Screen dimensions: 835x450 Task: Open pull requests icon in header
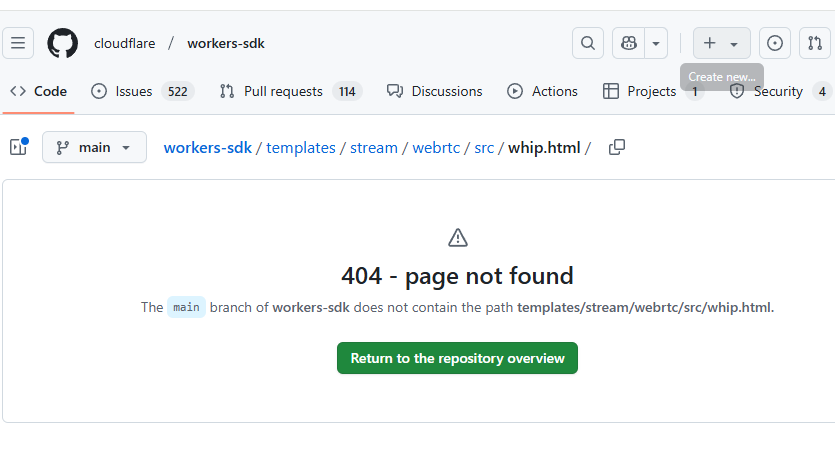pos(815,43)
